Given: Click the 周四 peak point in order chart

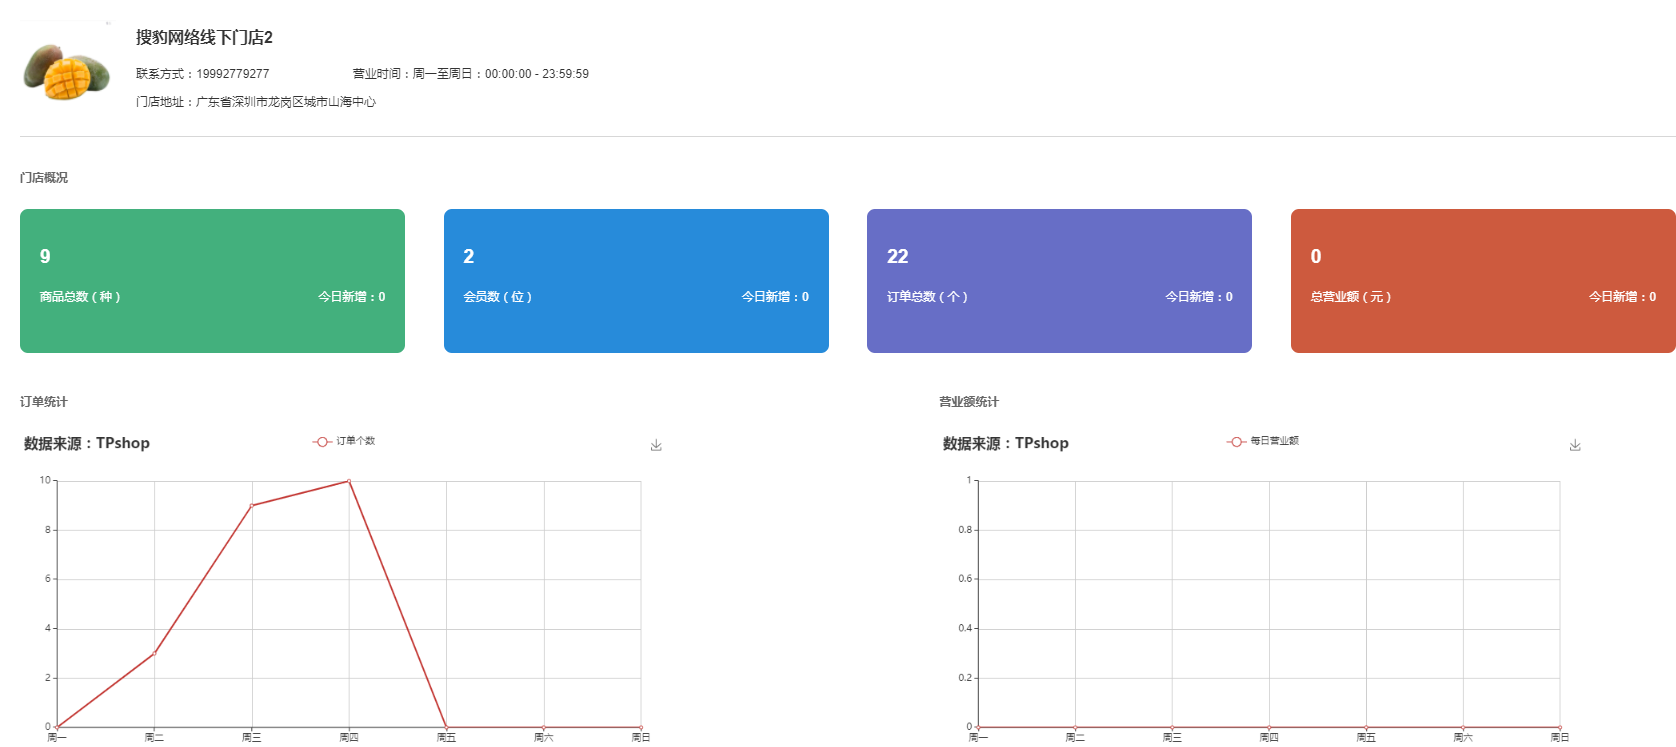Looking at the screenshot, I should 349,481.
